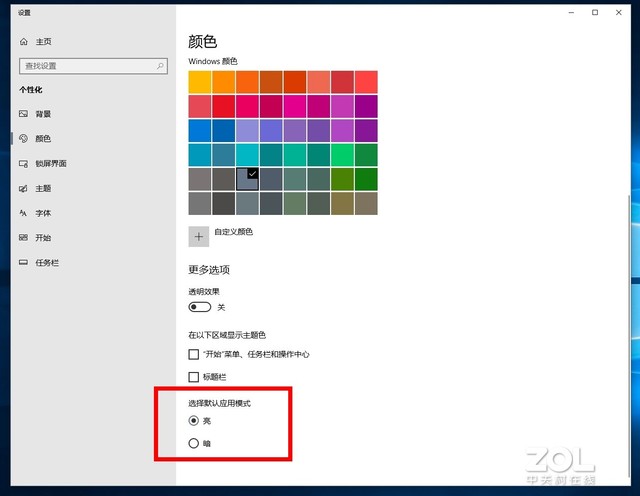Select the 主题 themes icon in sidebar

pyautogui.click(x=24, y=188)
